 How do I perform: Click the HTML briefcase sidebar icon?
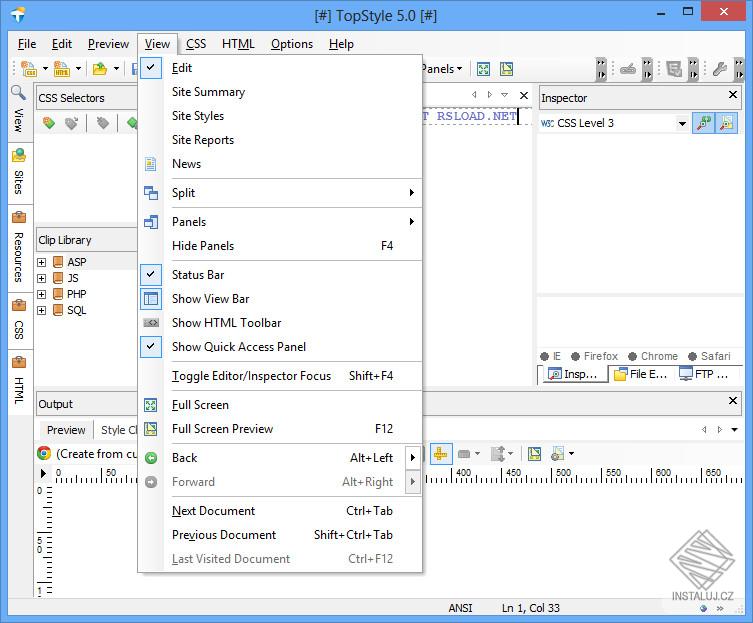click(19, 362)
